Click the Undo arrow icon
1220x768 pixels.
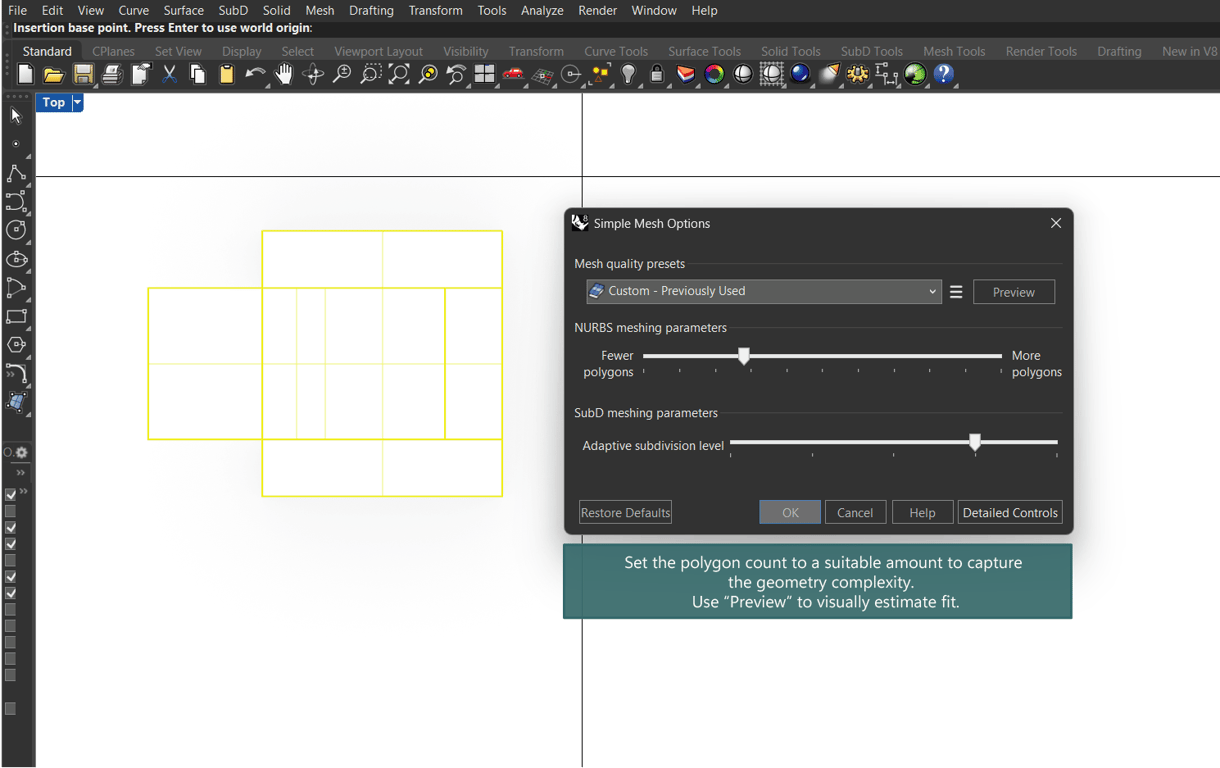click(x=255, y=74)
